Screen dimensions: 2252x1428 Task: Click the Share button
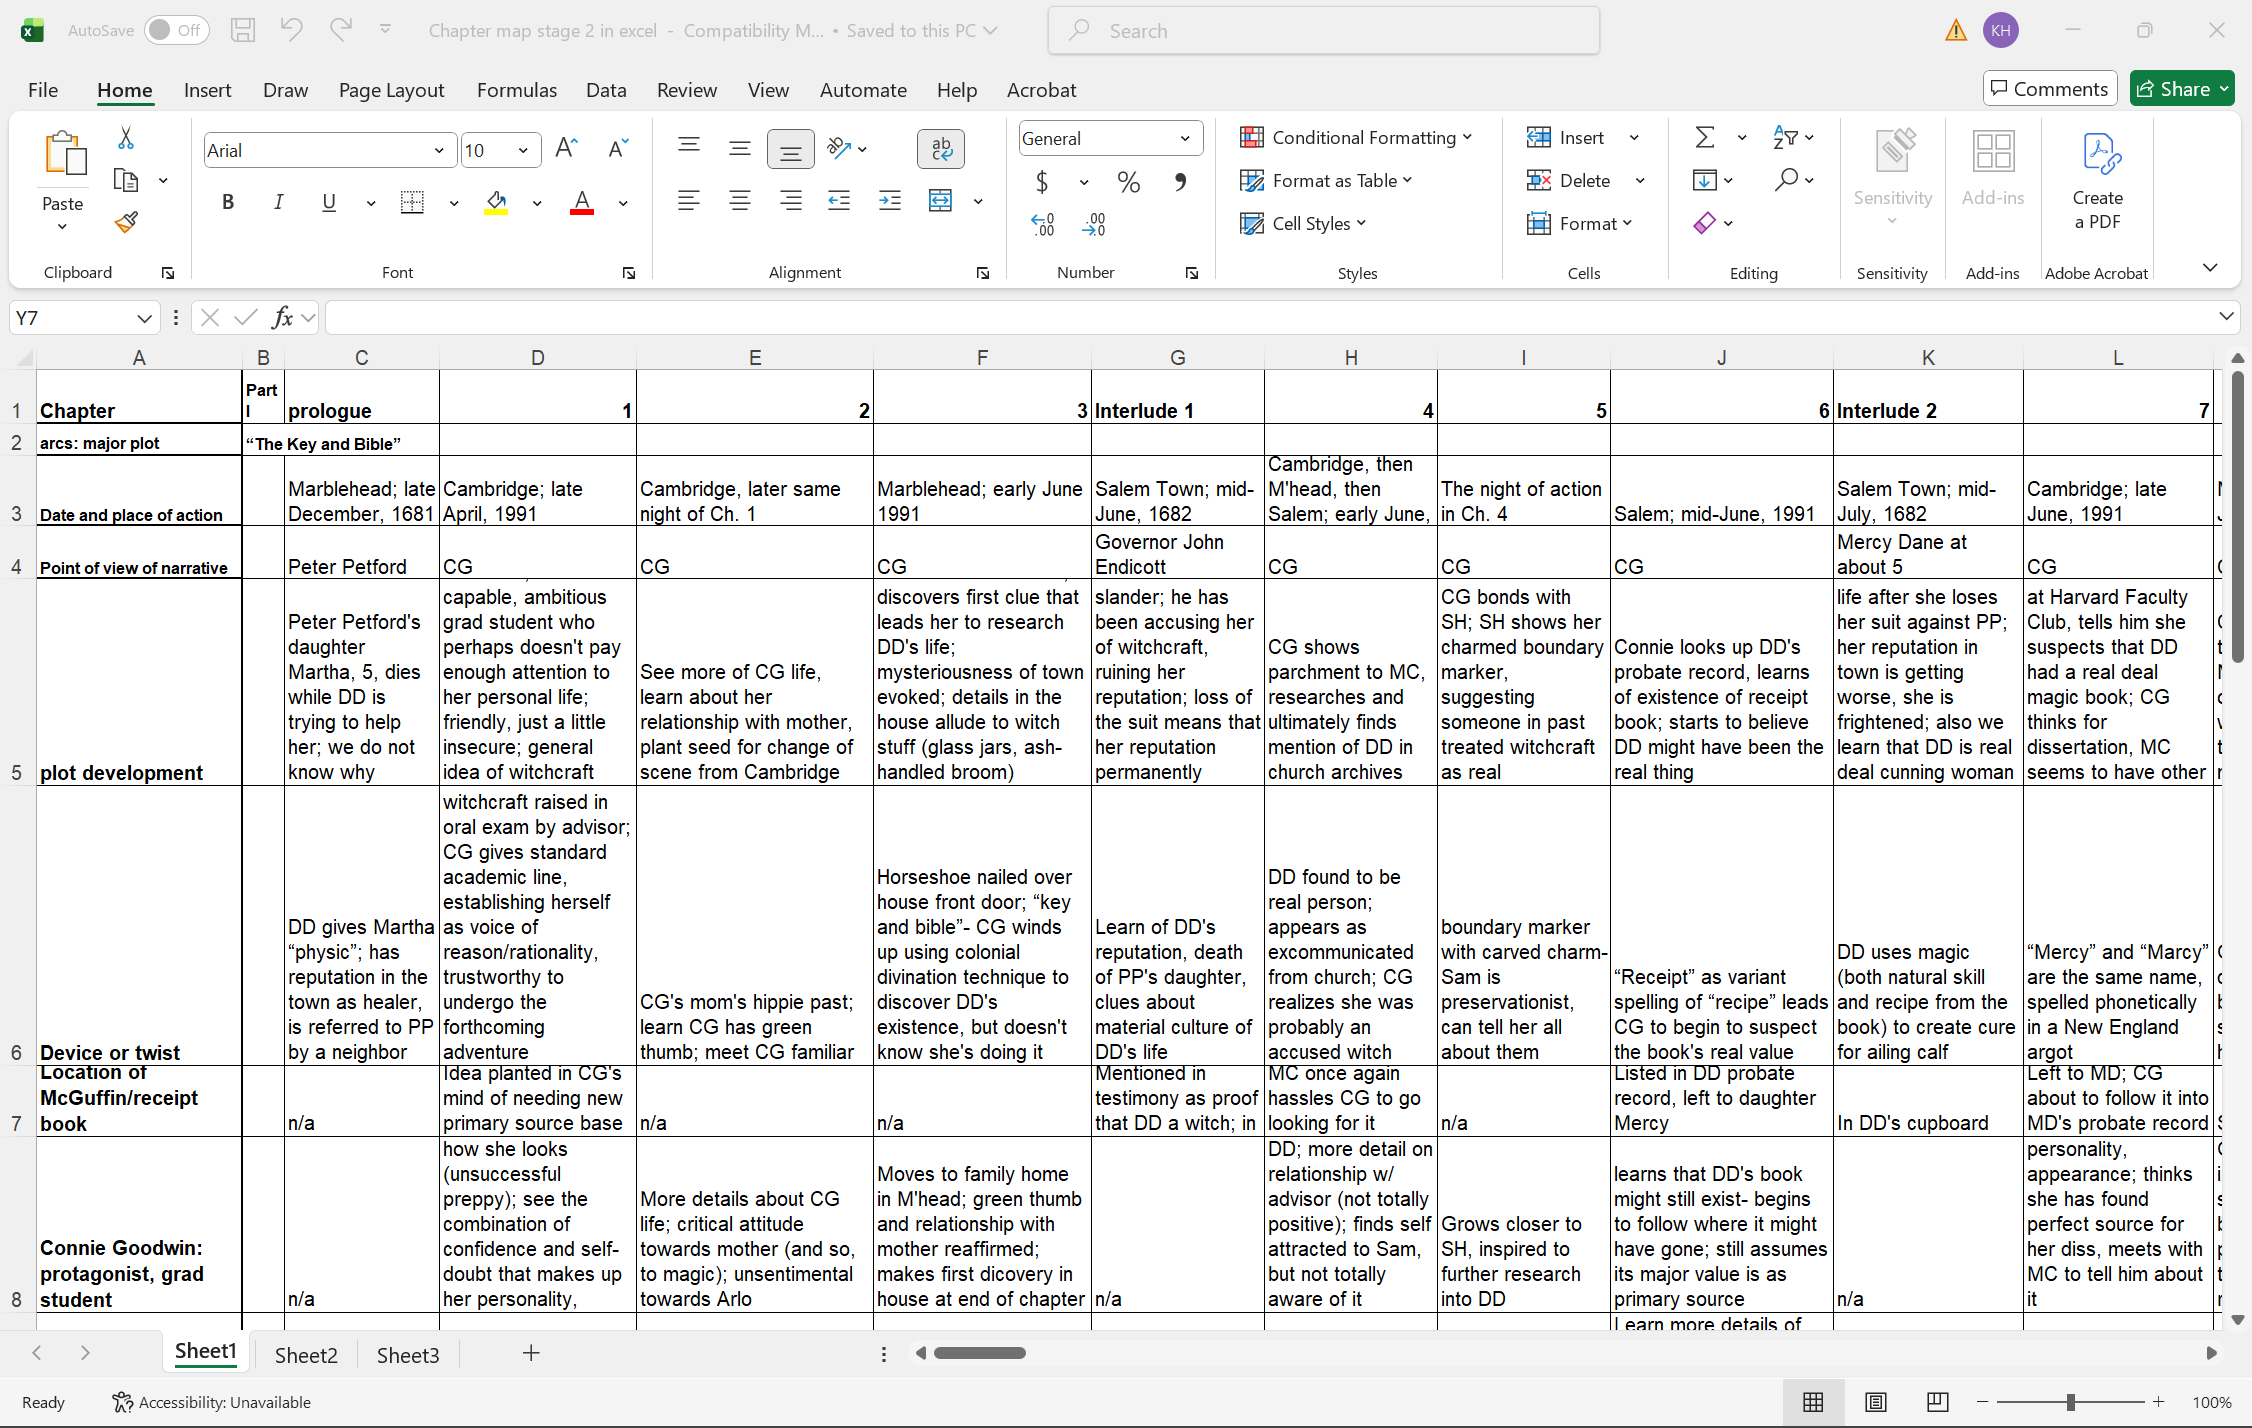tap(2172, 89)
